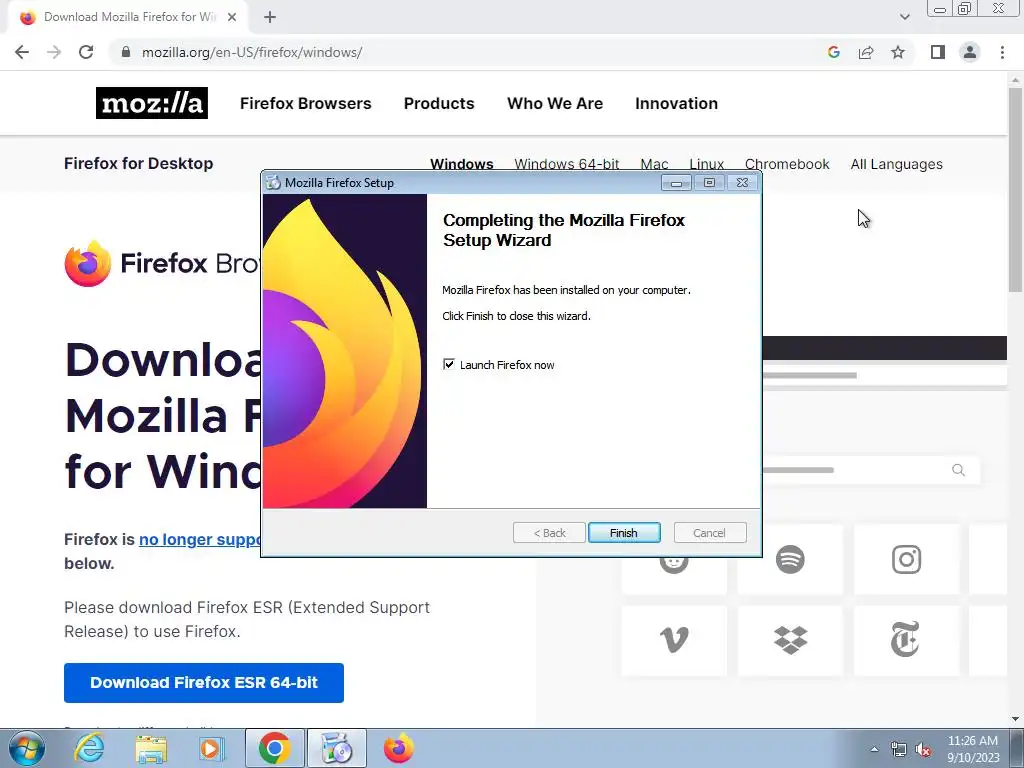Bookmark this page with the star icon
1024x768 pixels.
point(898,52)
